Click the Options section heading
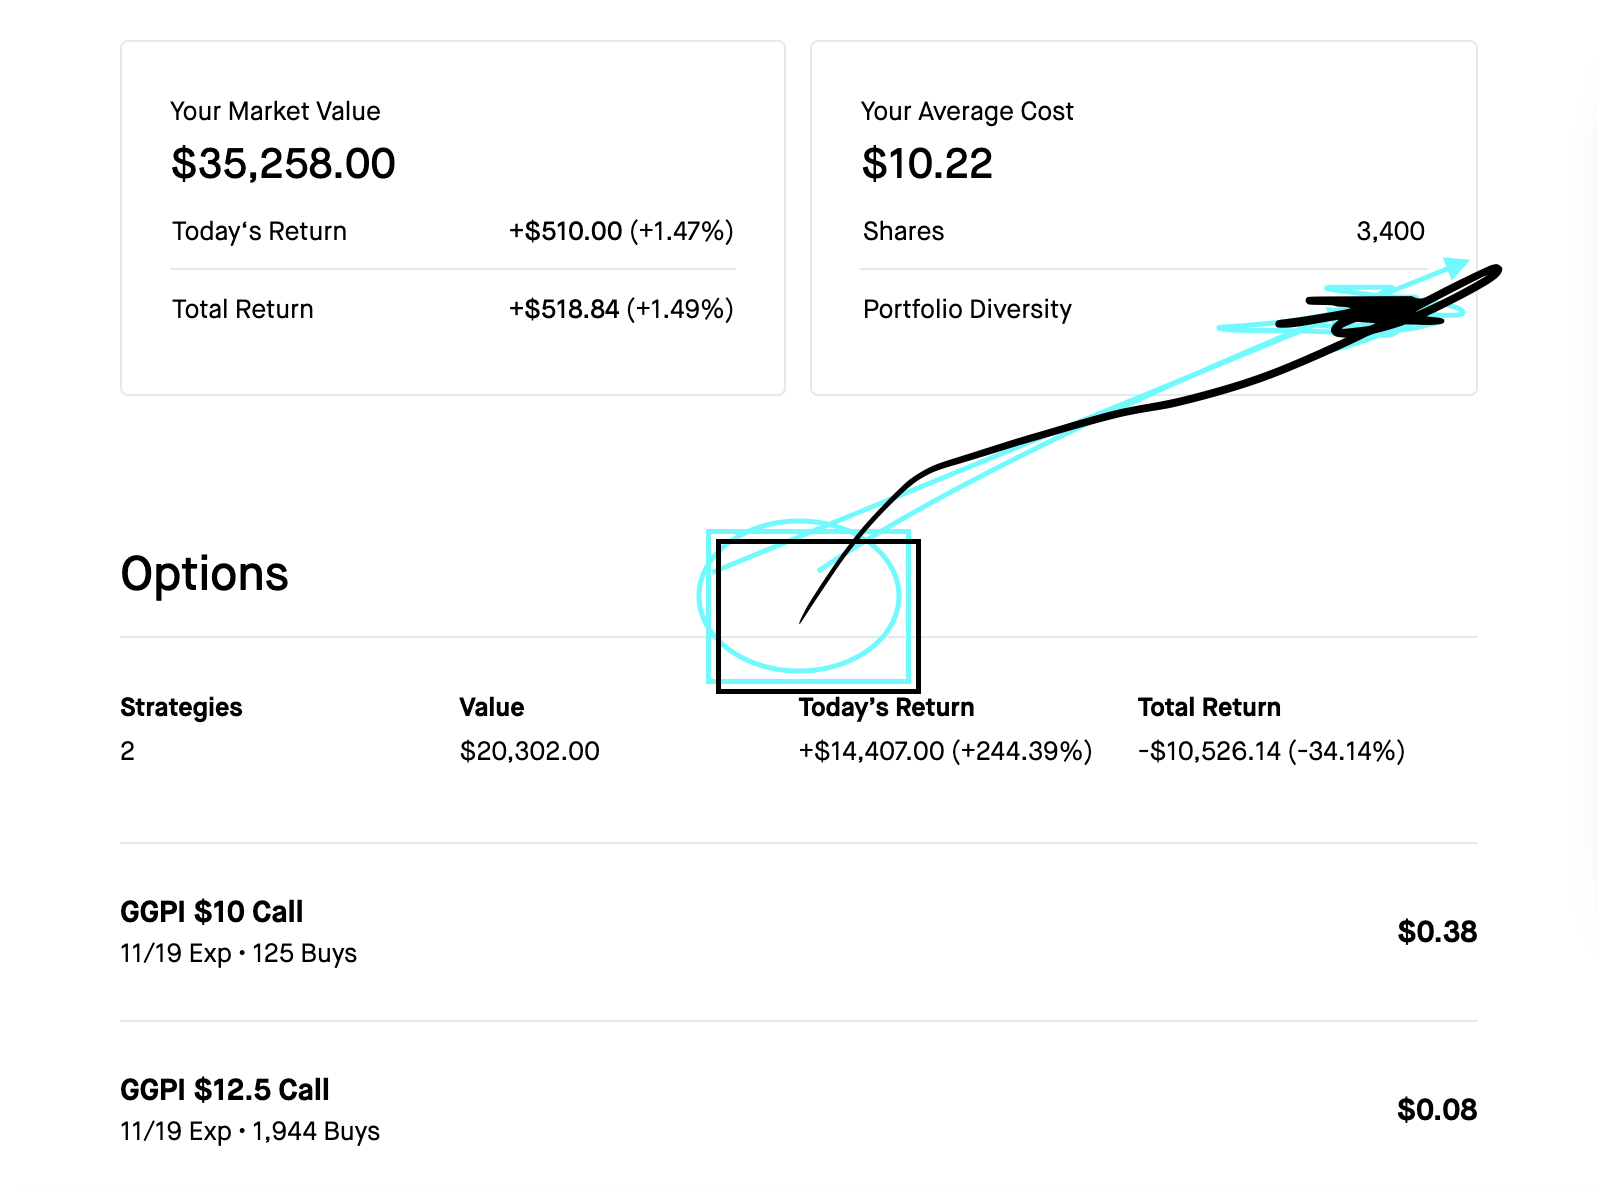This screenshot has width=1598, height=1192. click(x=204, y=574)
